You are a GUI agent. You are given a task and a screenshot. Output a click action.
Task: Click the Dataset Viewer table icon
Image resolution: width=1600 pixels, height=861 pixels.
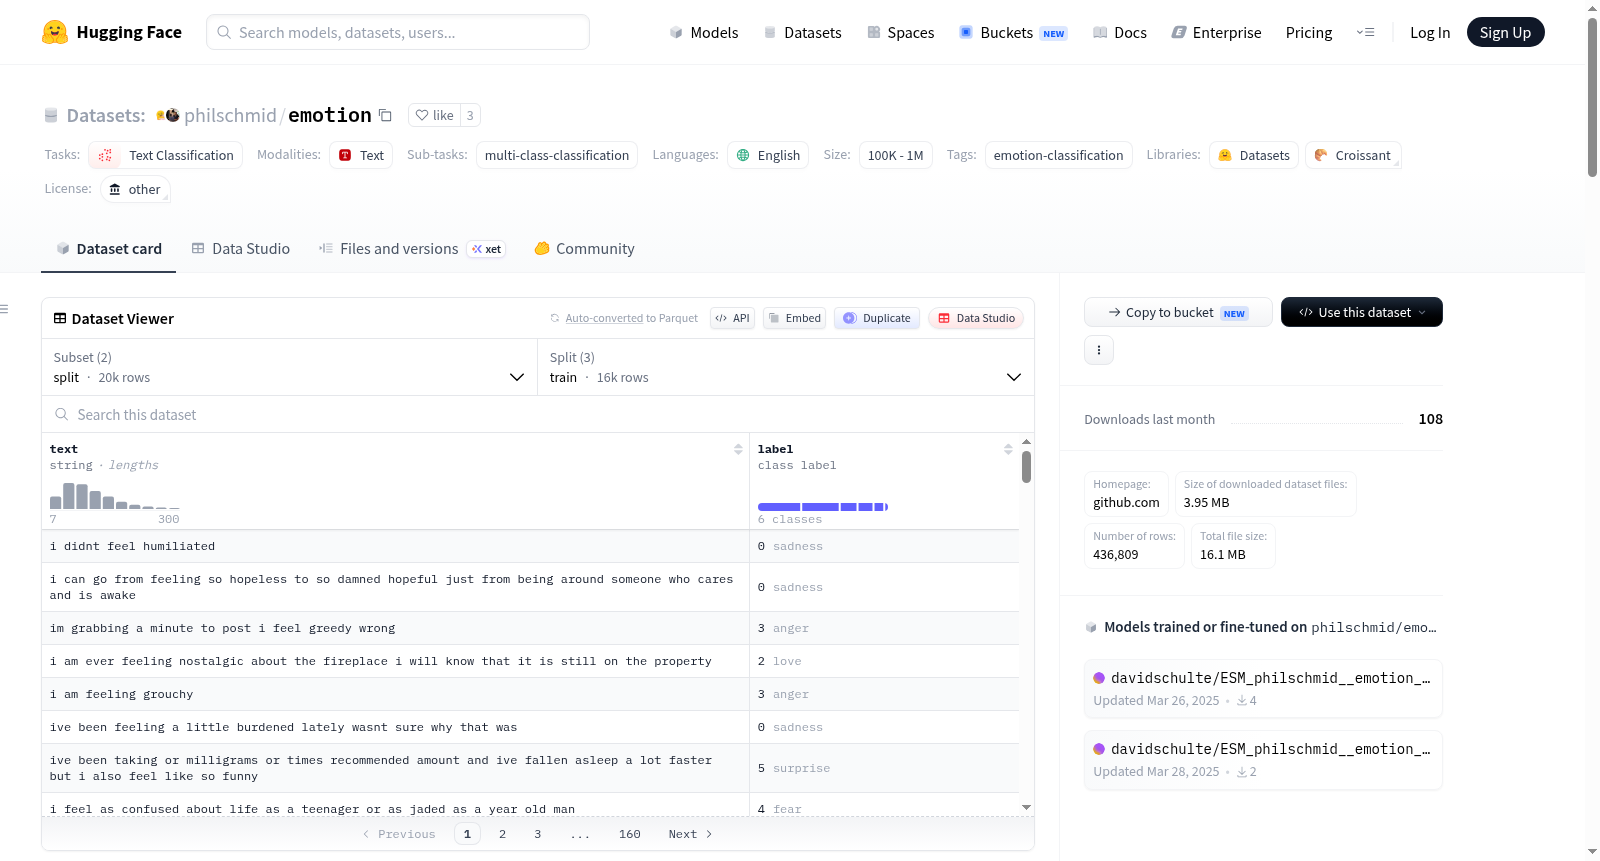(x=60, y=318)
